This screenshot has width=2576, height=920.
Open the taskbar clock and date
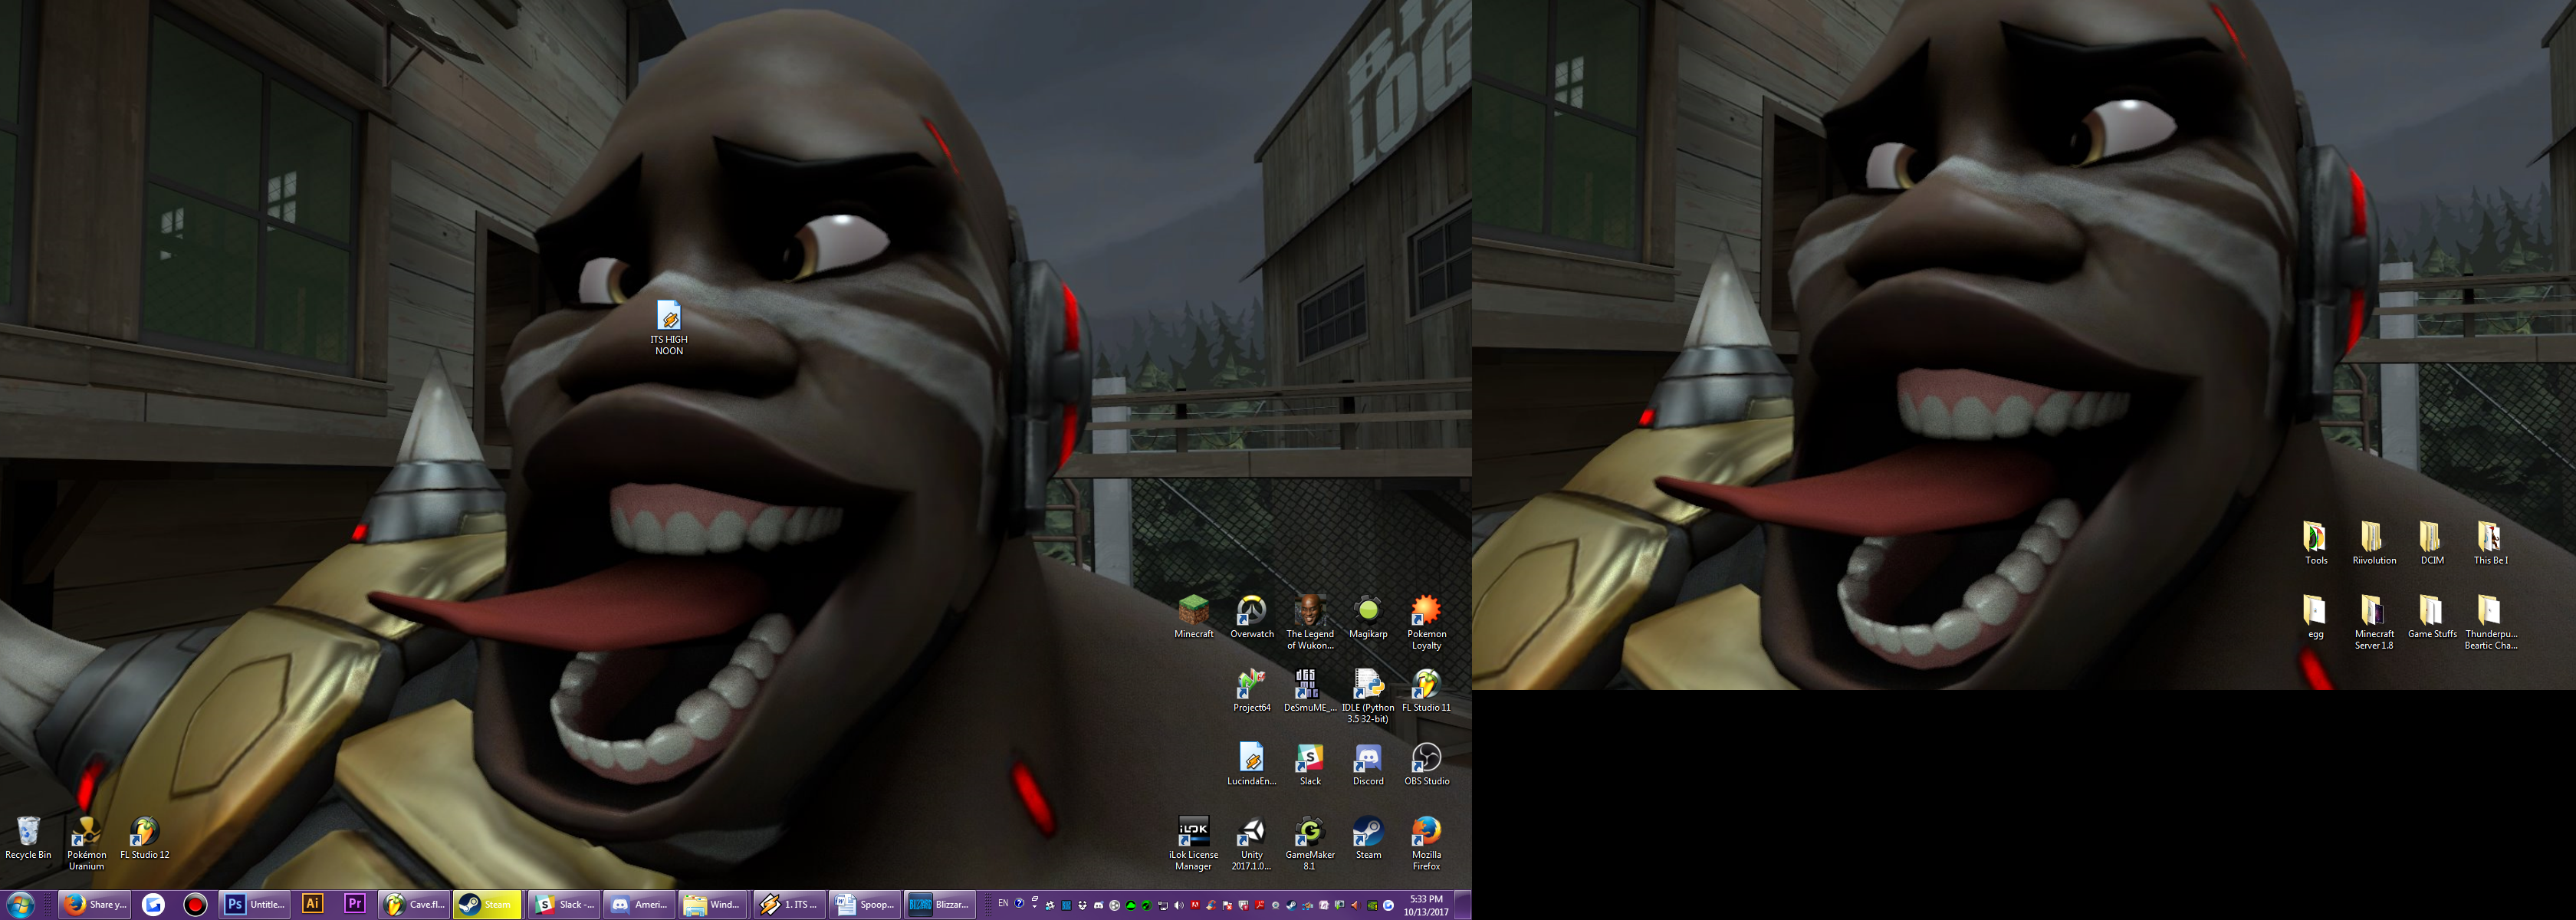[1426, 905]
